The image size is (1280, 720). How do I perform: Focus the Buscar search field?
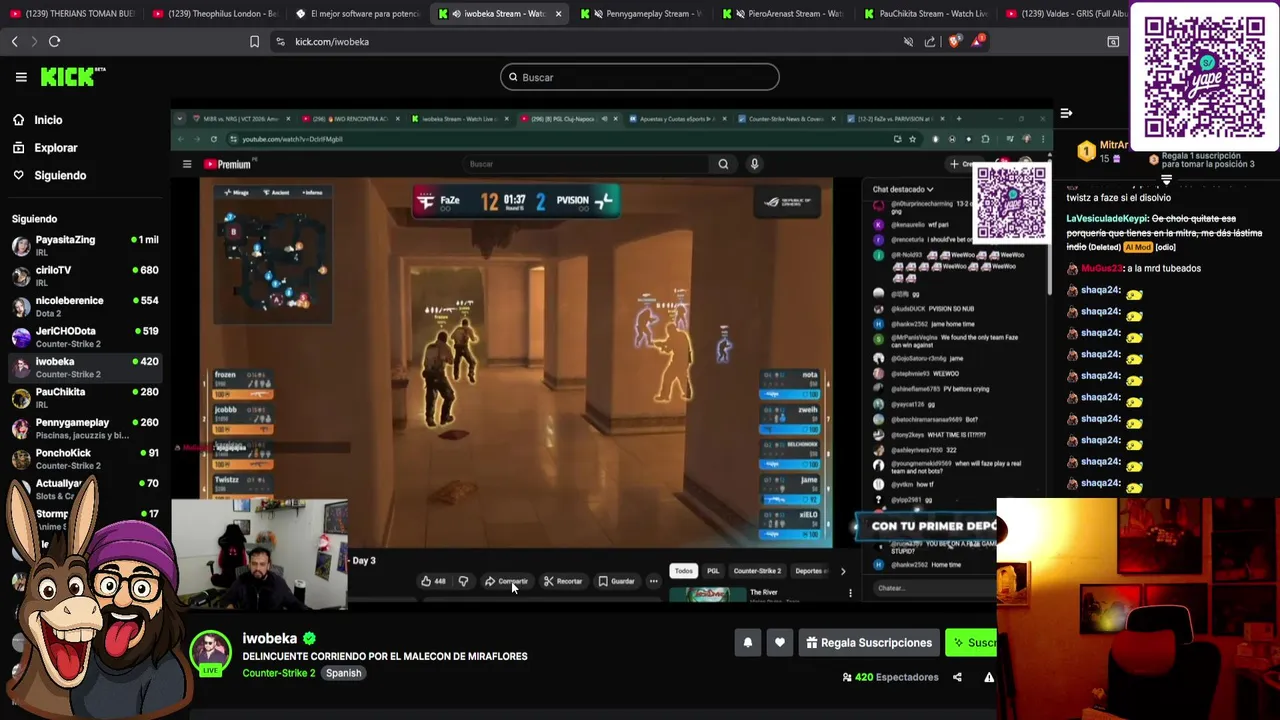point(640,77)
